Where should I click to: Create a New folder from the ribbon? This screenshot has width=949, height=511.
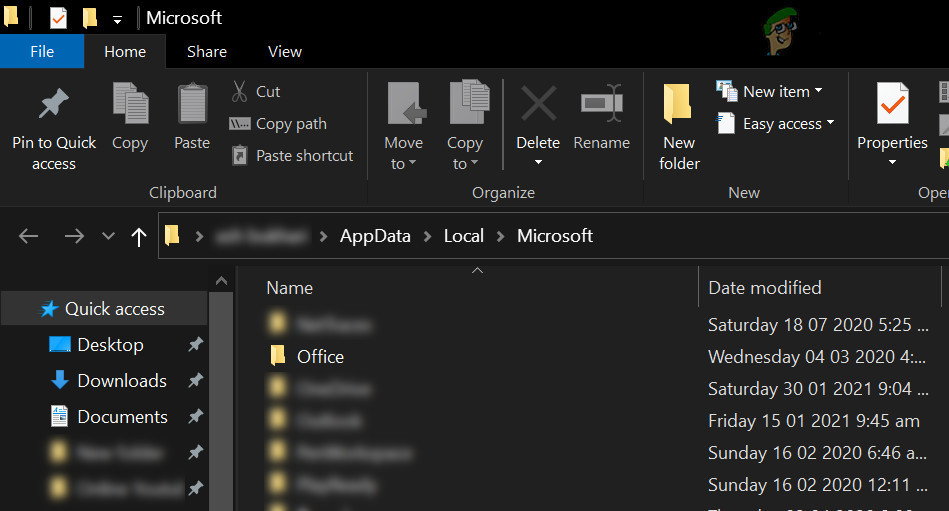point(679,106)
